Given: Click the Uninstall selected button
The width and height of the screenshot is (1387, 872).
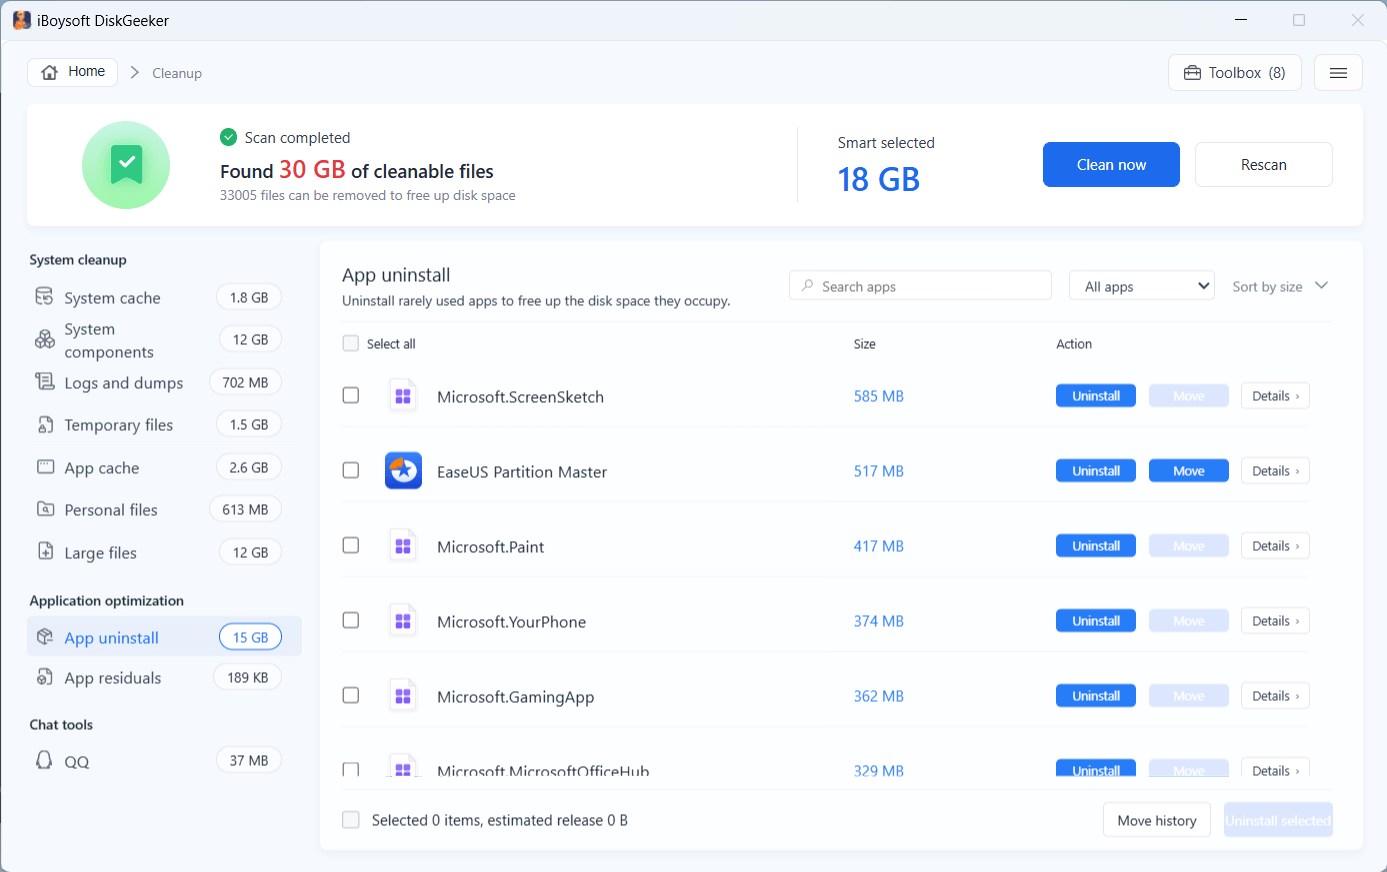Looking at the screenshot, I should tap(1278, 821).
